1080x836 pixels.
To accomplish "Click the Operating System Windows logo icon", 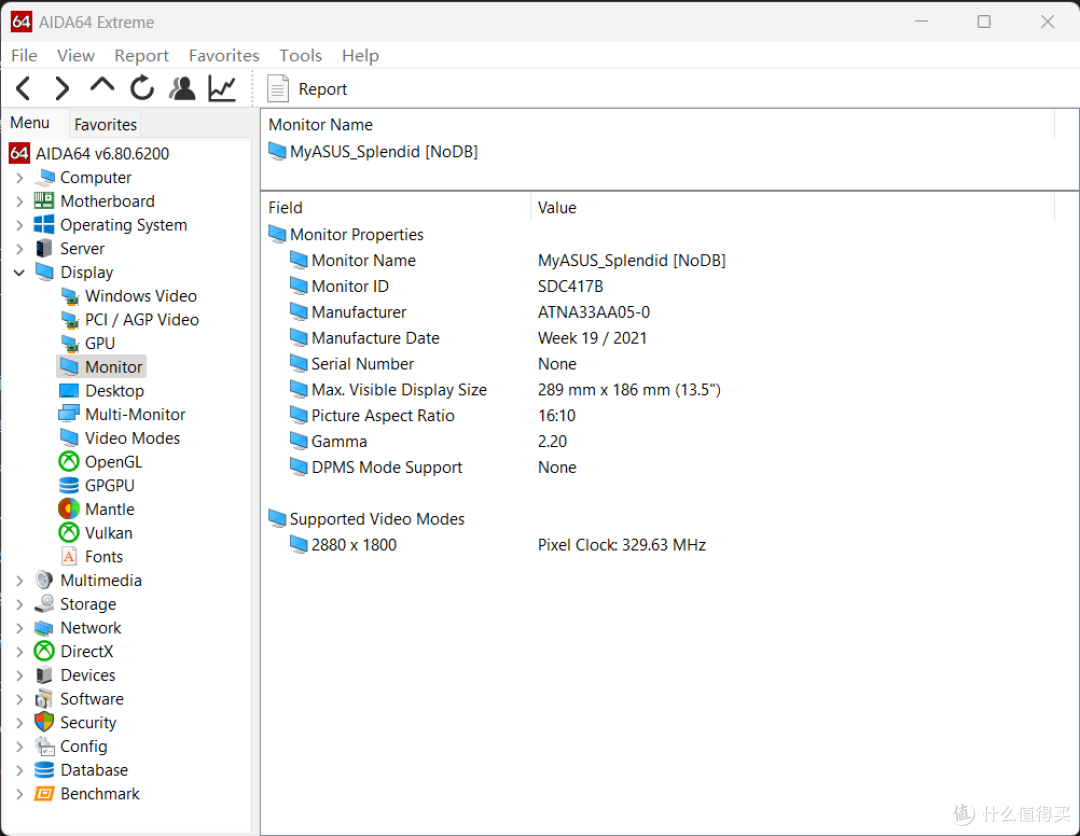I will coord(44,224).
